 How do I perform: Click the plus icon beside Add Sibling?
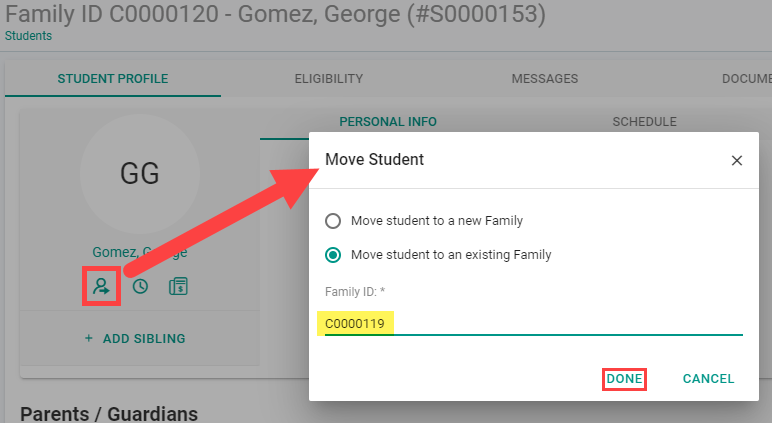pyautogui.click(x=89, y=338)
